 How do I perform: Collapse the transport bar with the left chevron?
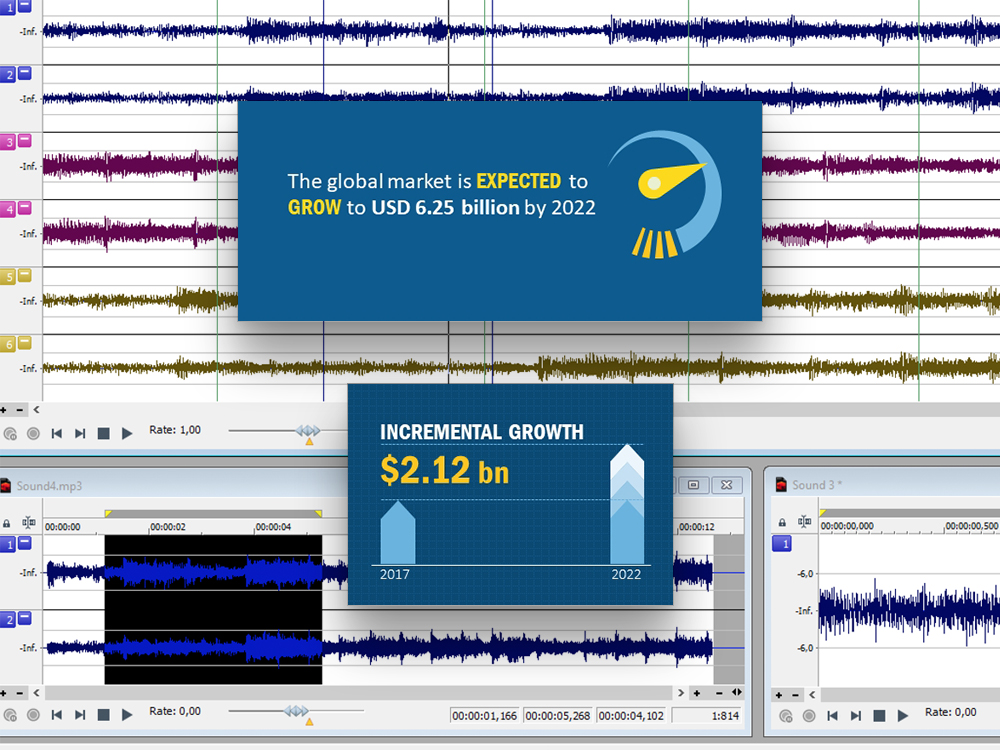pos(35,409)
